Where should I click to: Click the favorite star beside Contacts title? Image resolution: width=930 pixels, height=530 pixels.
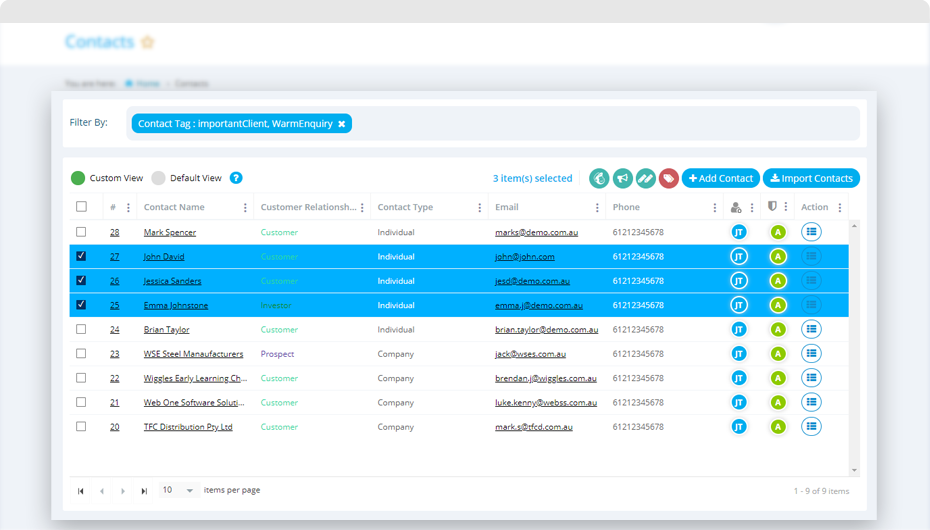(148, 42)
